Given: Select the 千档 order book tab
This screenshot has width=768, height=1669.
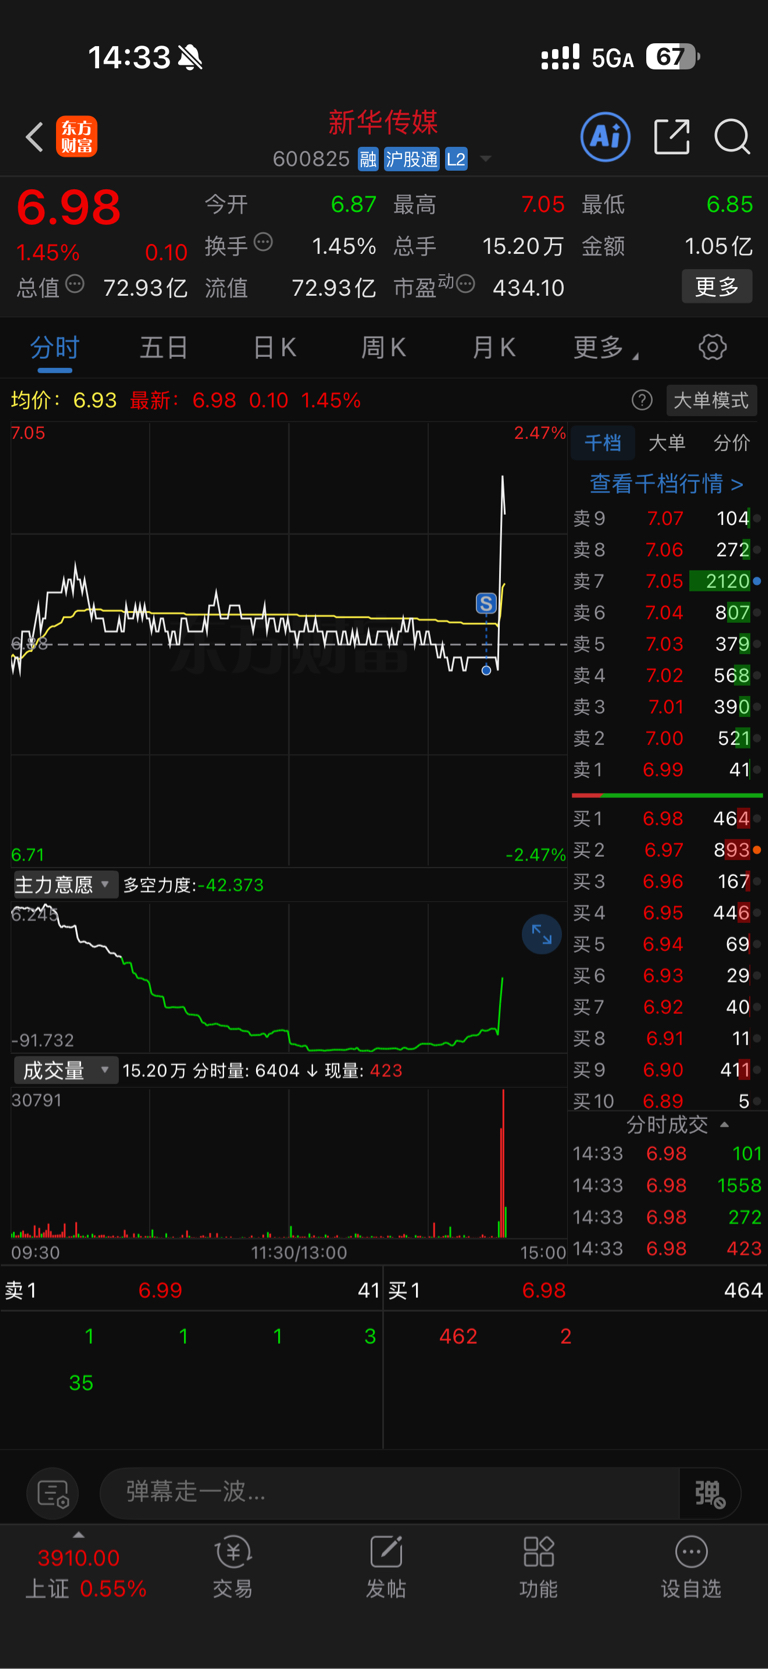Looking at the screenshot, I should 603,443.
